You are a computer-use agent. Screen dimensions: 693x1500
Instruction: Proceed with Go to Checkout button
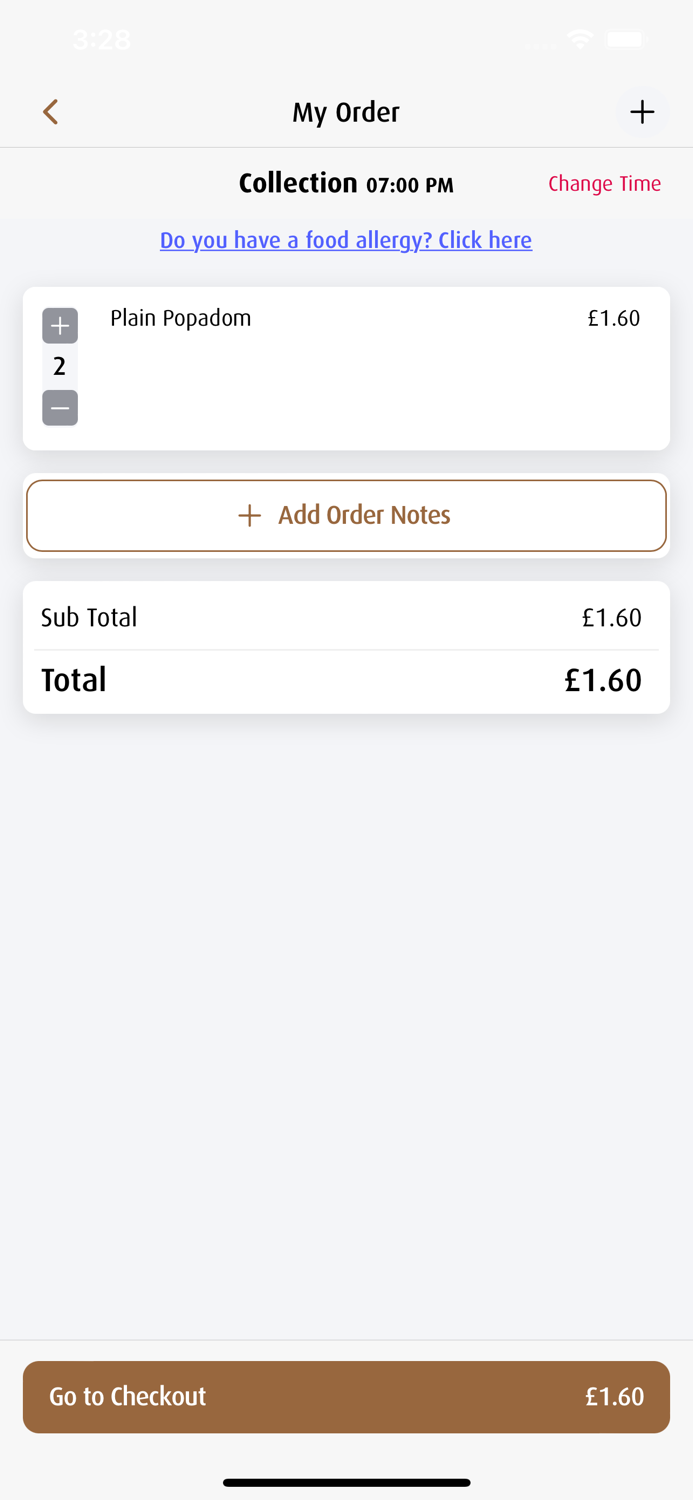(x=346, y=1397)
